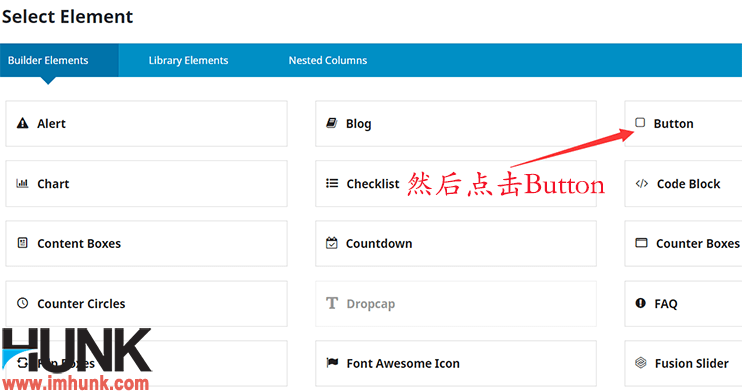Click the Countdown calendar icon

pyautogui.click(x=332, y=243)
